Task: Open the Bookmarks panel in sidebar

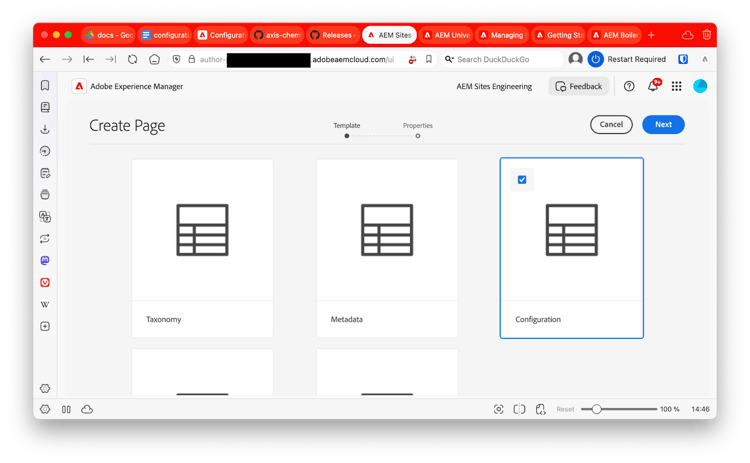Action: 45,86
